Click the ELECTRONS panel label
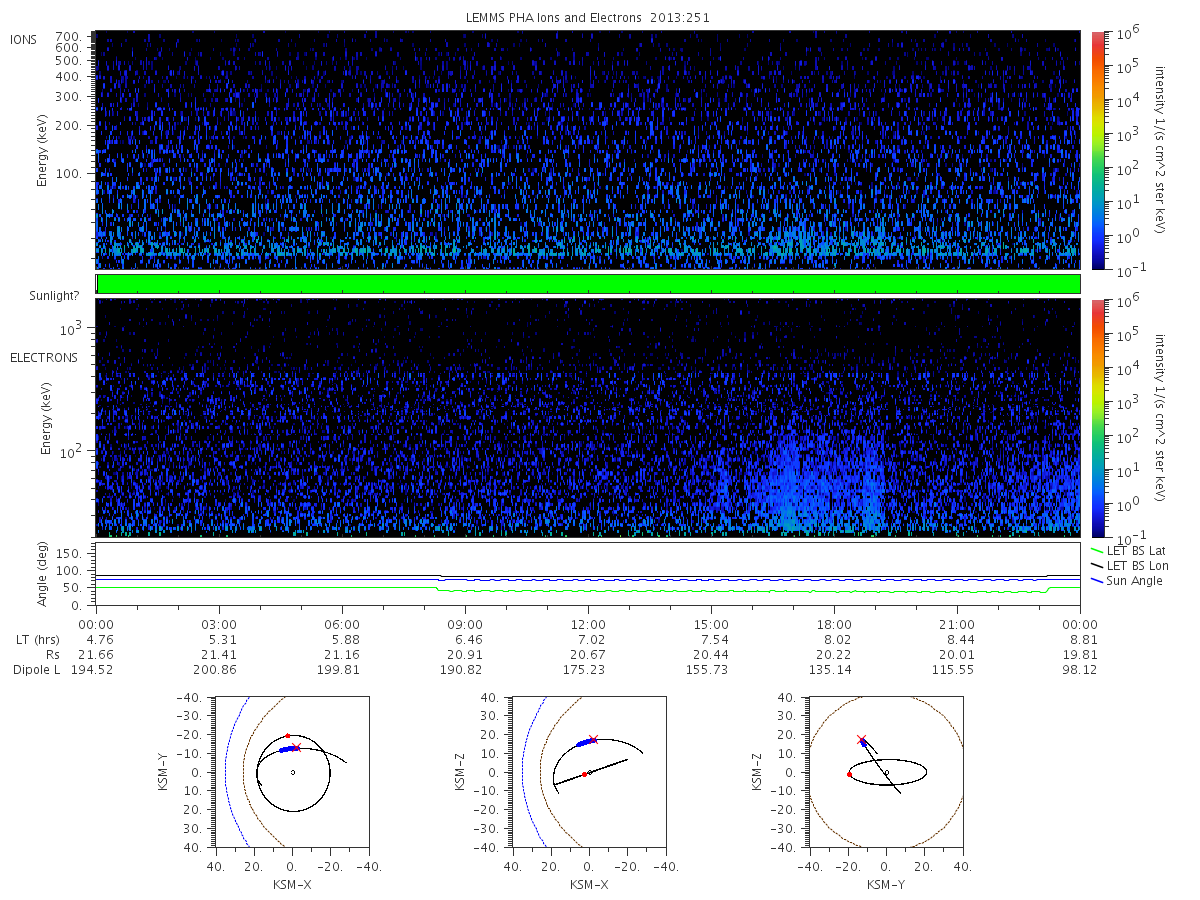This screenshot has width=1200, height=900. [x=44, y=357]
